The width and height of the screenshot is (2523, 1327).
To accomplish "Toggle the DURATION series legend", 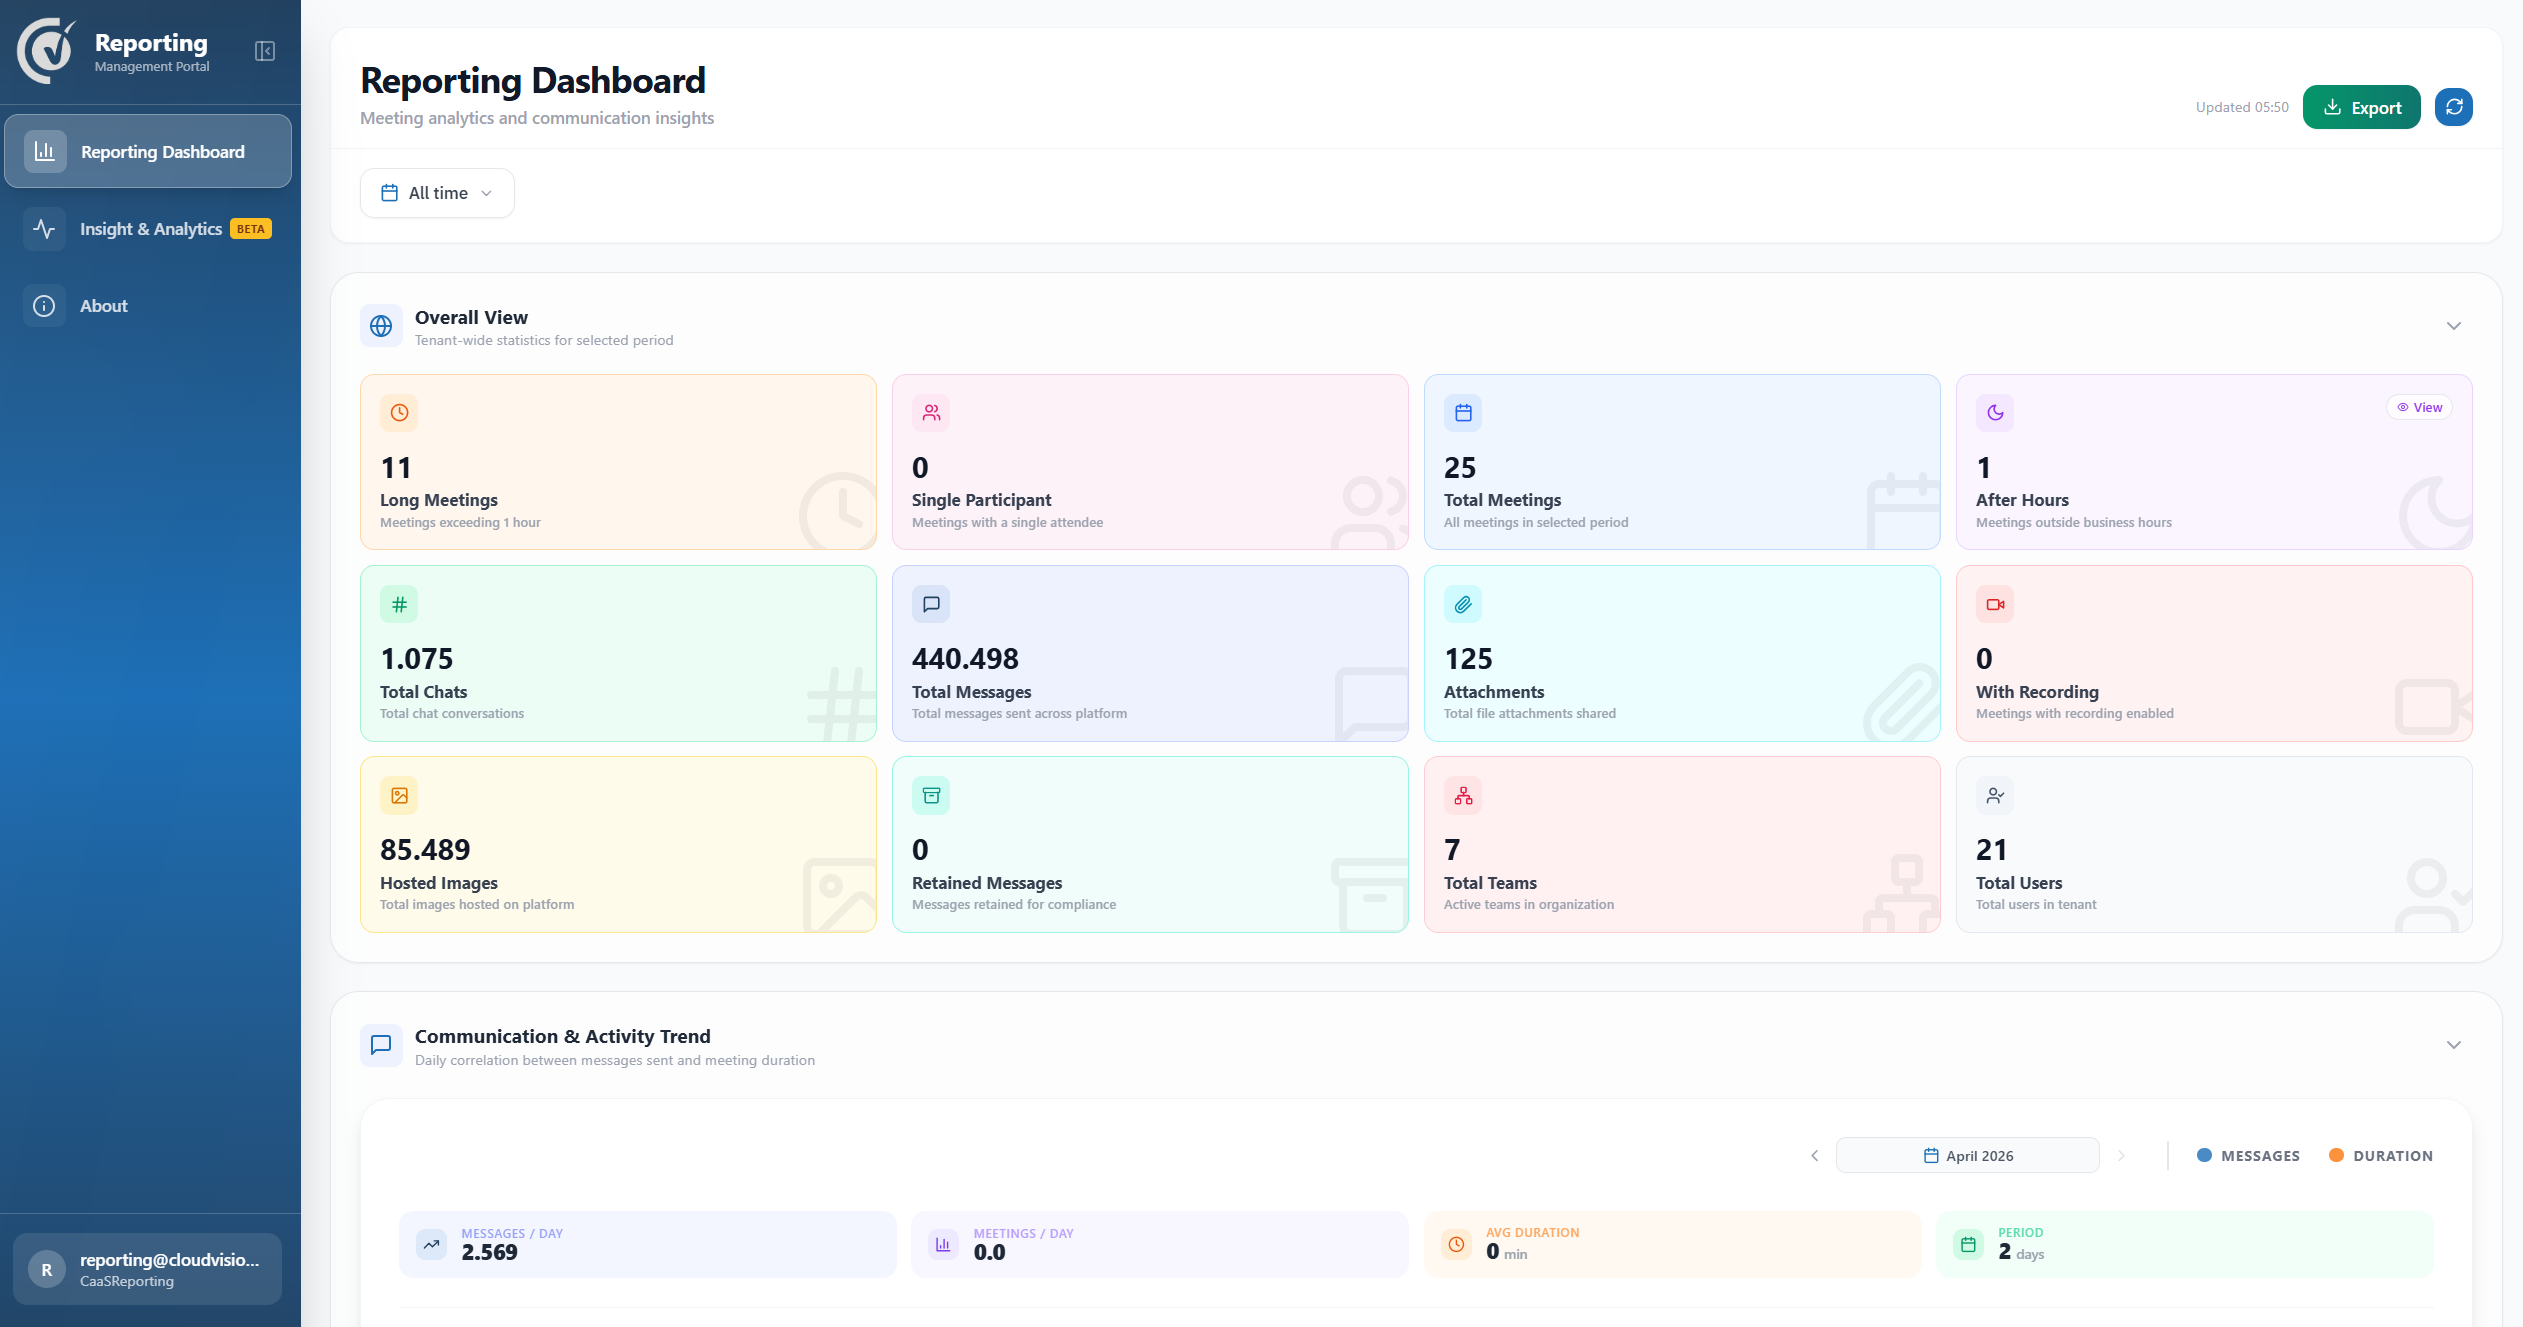I will (2381, 1156).
